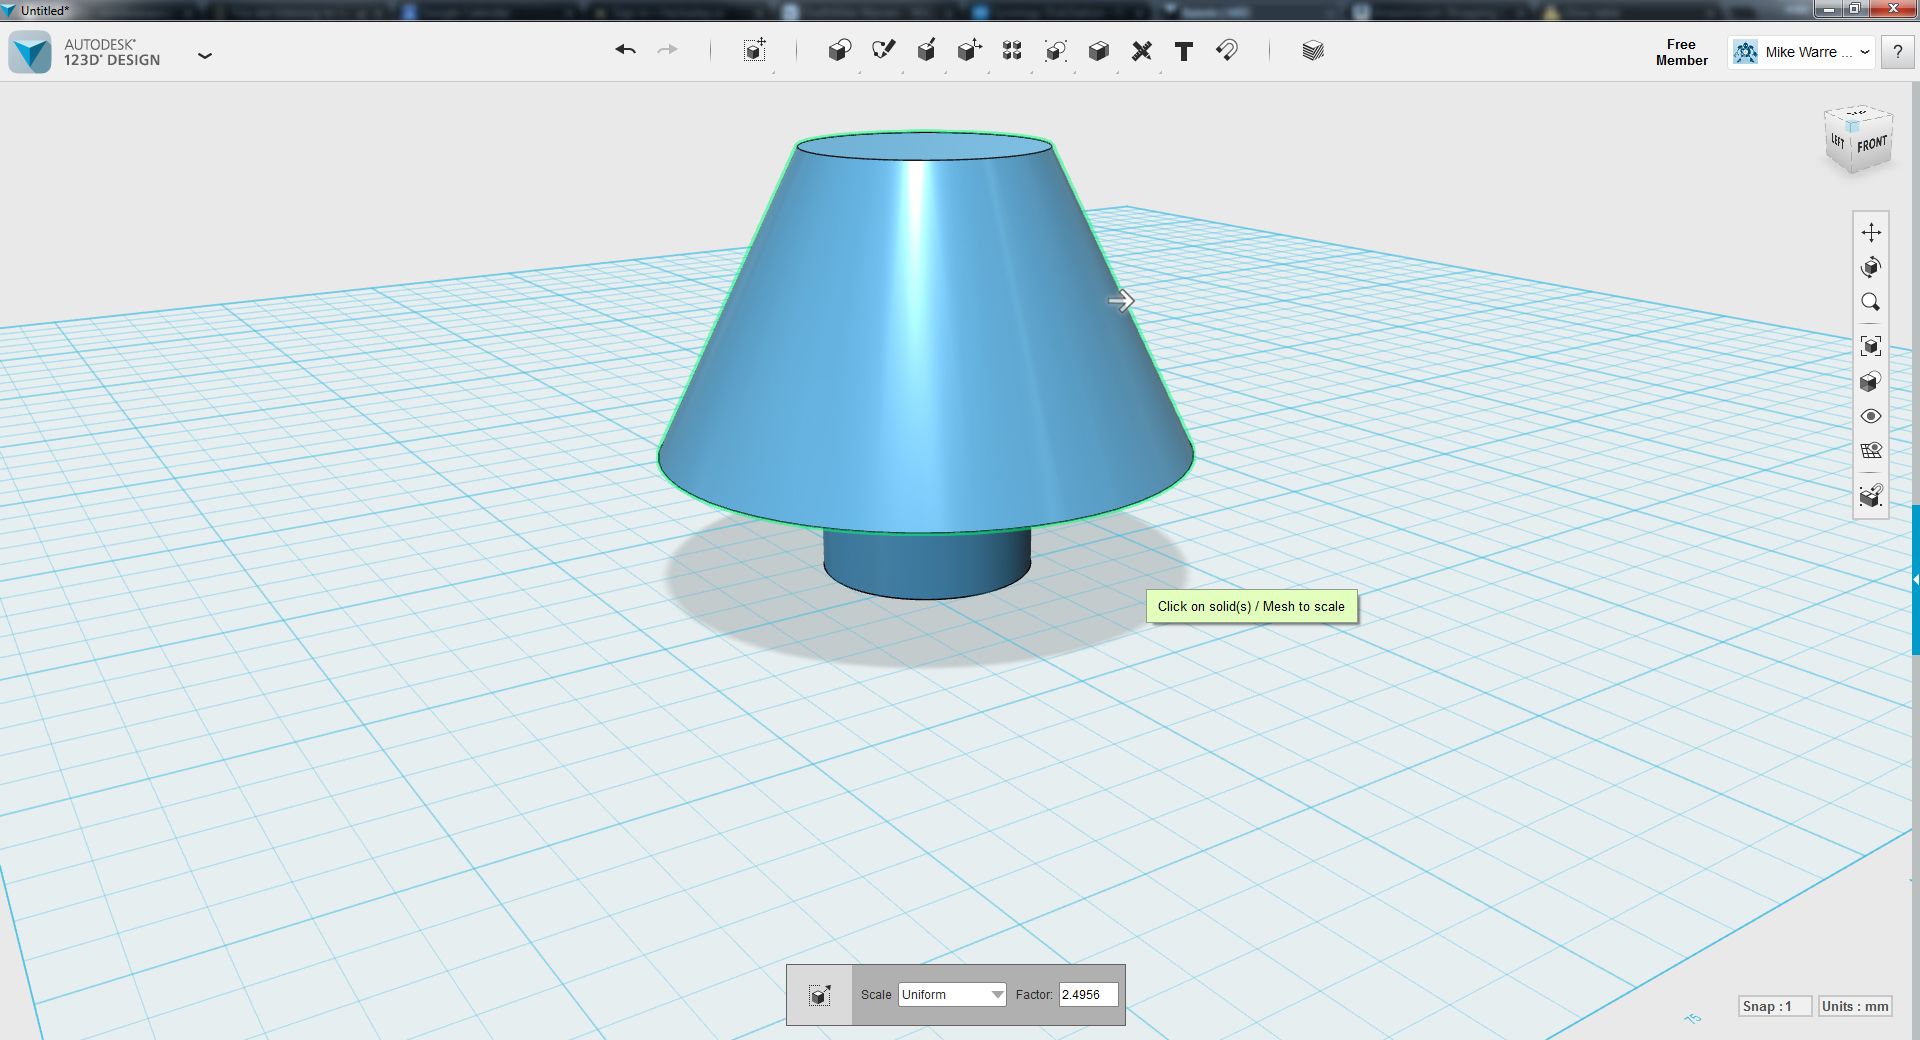The image size is (1920, 1040).
Task: Select the Text tool
Action: pyautogui.click(x=1184, y=51)
